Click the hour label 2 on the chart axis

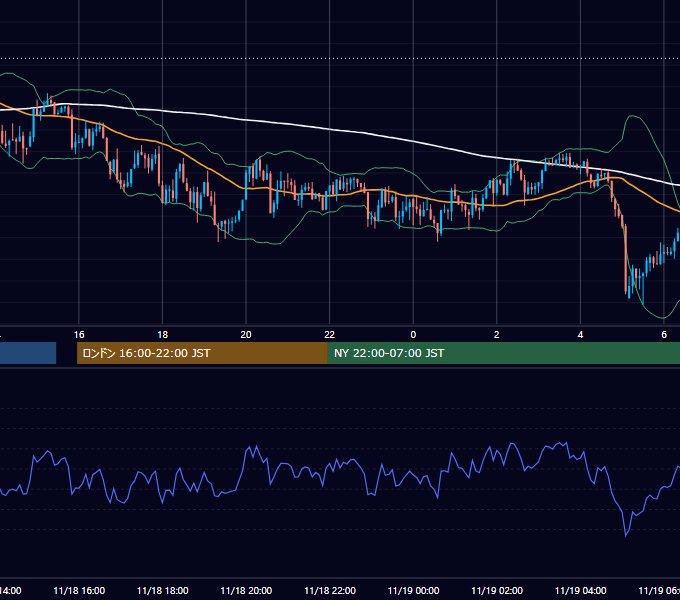point(497,335)
